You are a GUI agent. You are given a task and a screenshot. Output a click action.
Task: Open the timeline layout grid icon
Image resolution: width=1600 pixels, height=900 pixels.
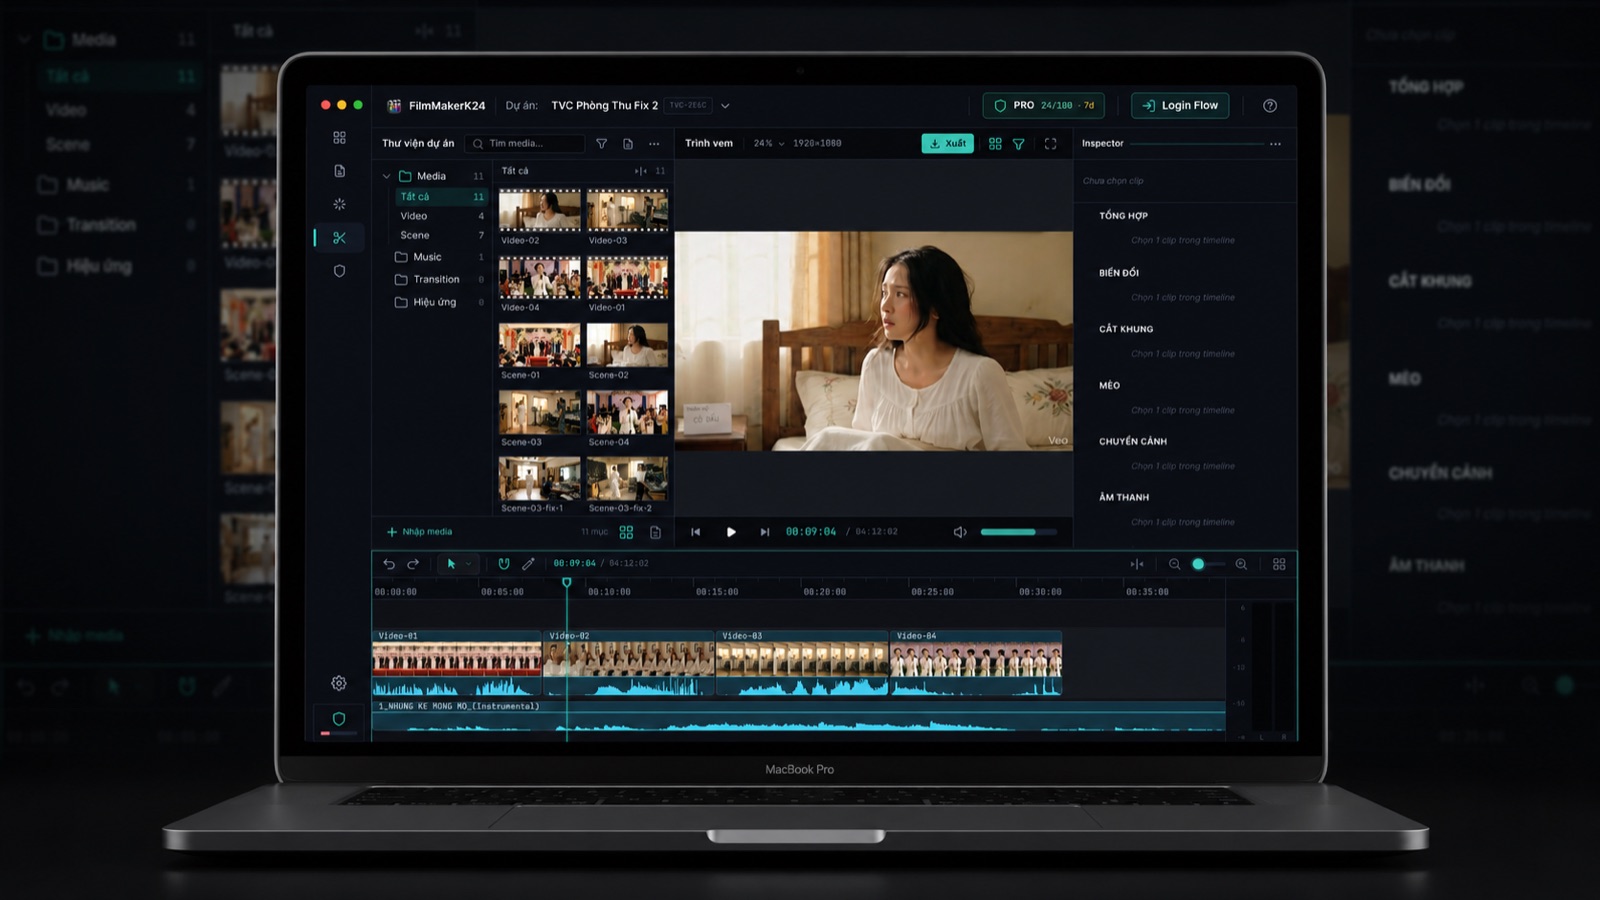pyautogui.click(x=1279, y=564)
